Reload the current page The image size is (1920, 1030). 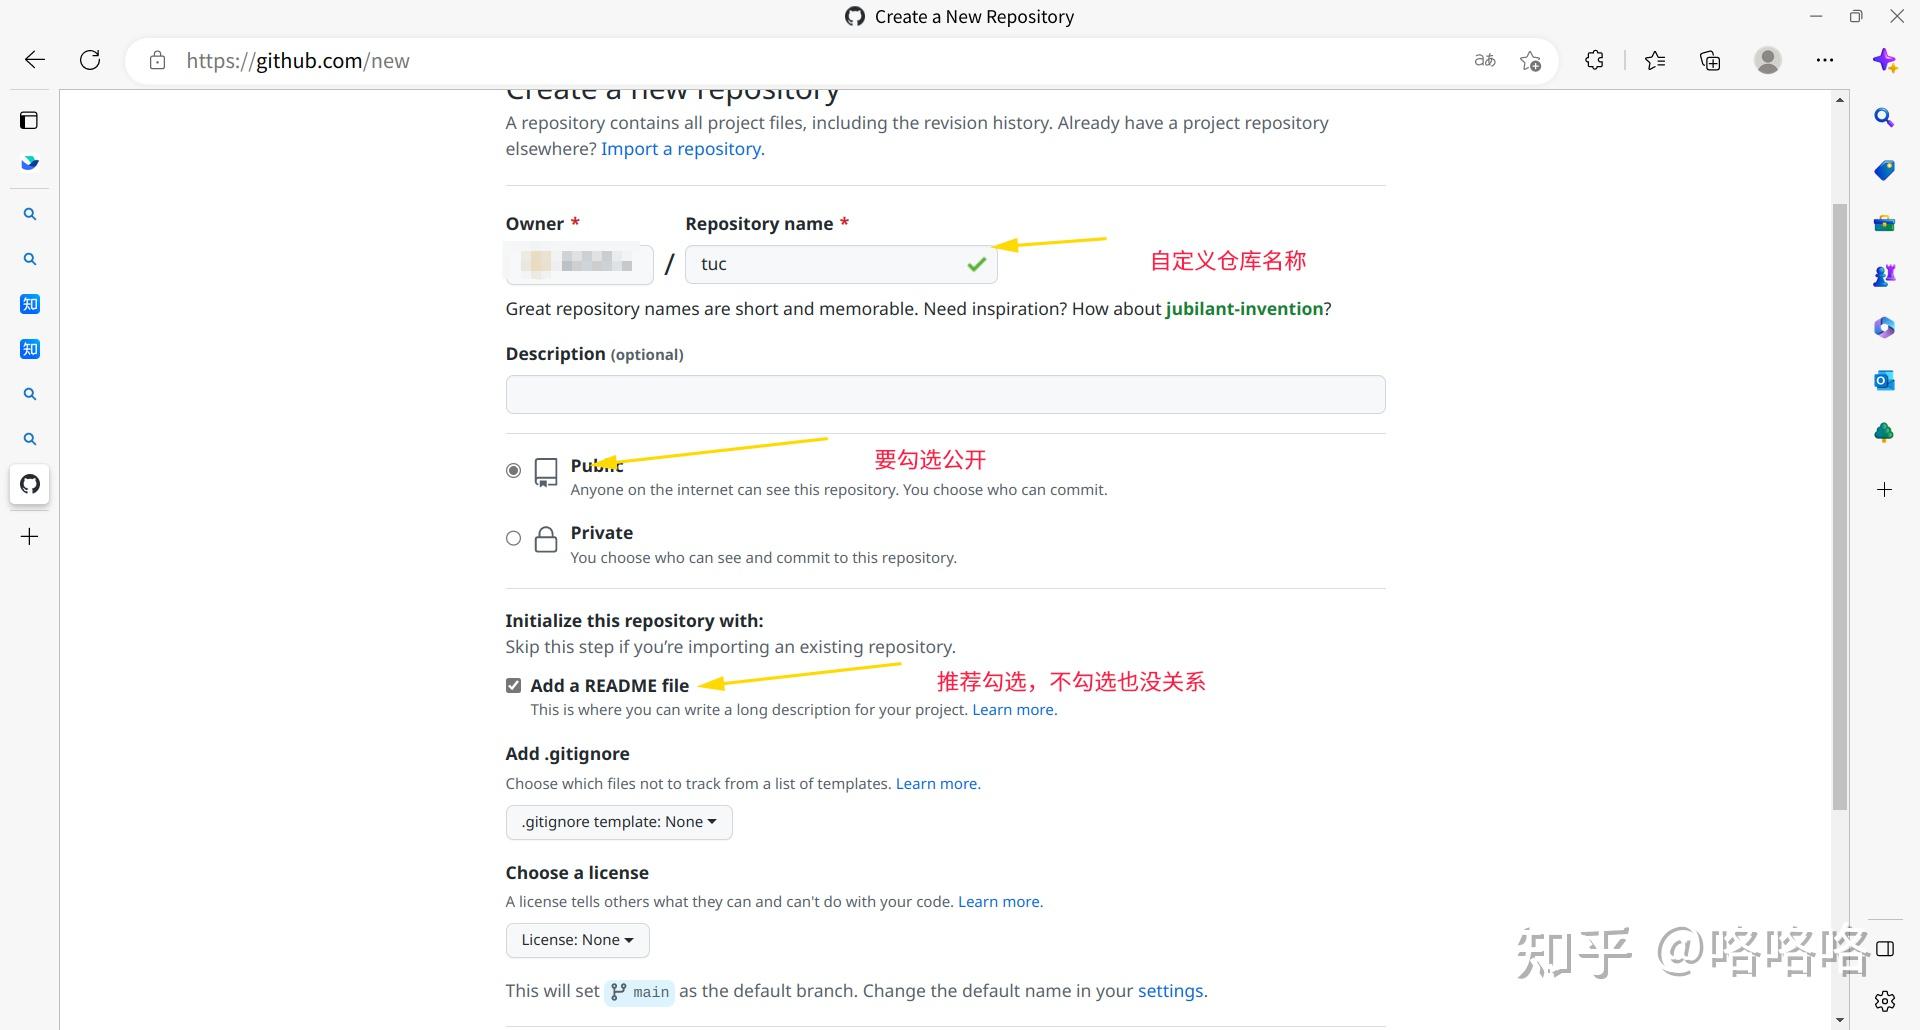click(x=90, y=59)
